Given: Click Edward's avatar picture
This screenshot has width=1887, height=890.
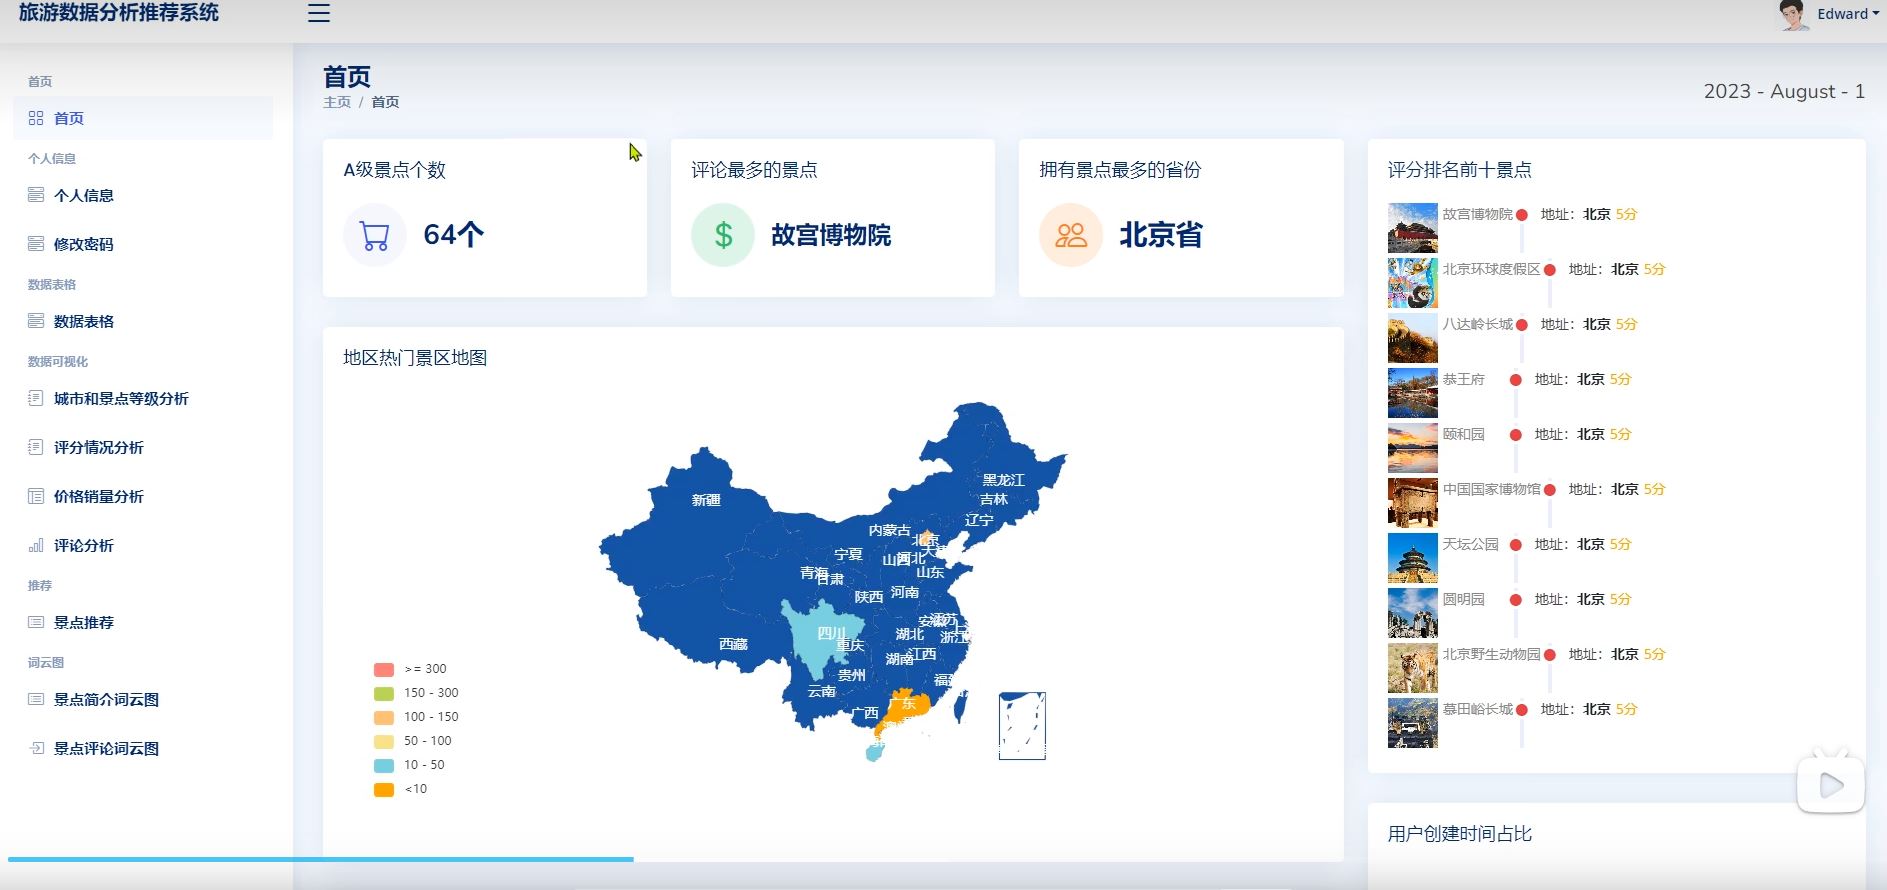Looking at the screenshot, I should click(x=1793, y=15).
